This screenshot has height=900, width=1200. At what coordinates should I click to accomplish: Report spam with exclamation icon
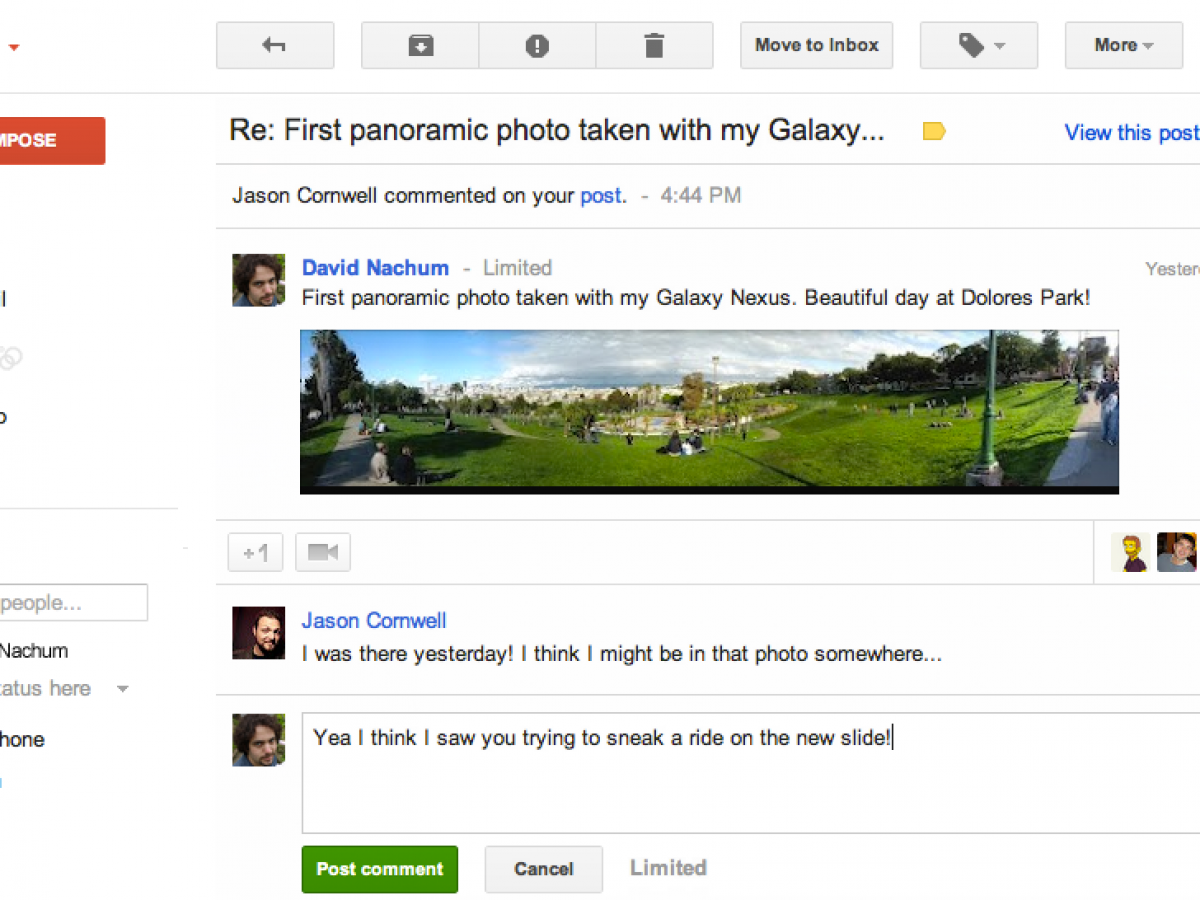tap(537, 46)
